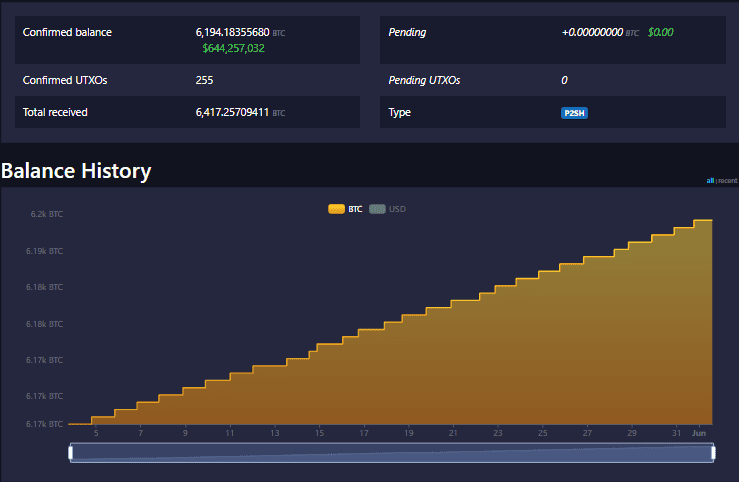Click the Type label

(399, 112)
